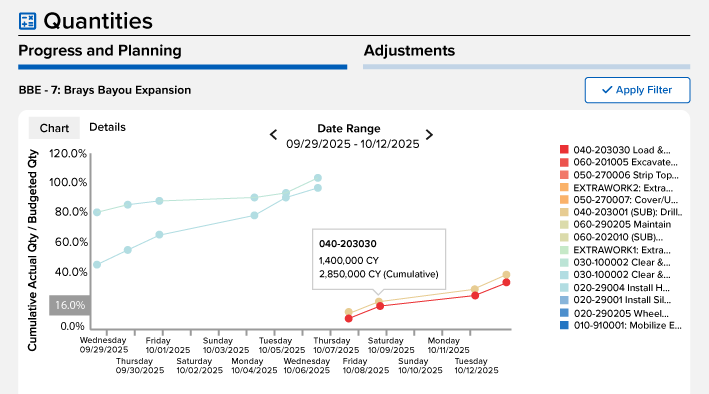Click the 16.0% axis value marker
The width and height of the screenshot is (709, 394).
tap(70, 305)
